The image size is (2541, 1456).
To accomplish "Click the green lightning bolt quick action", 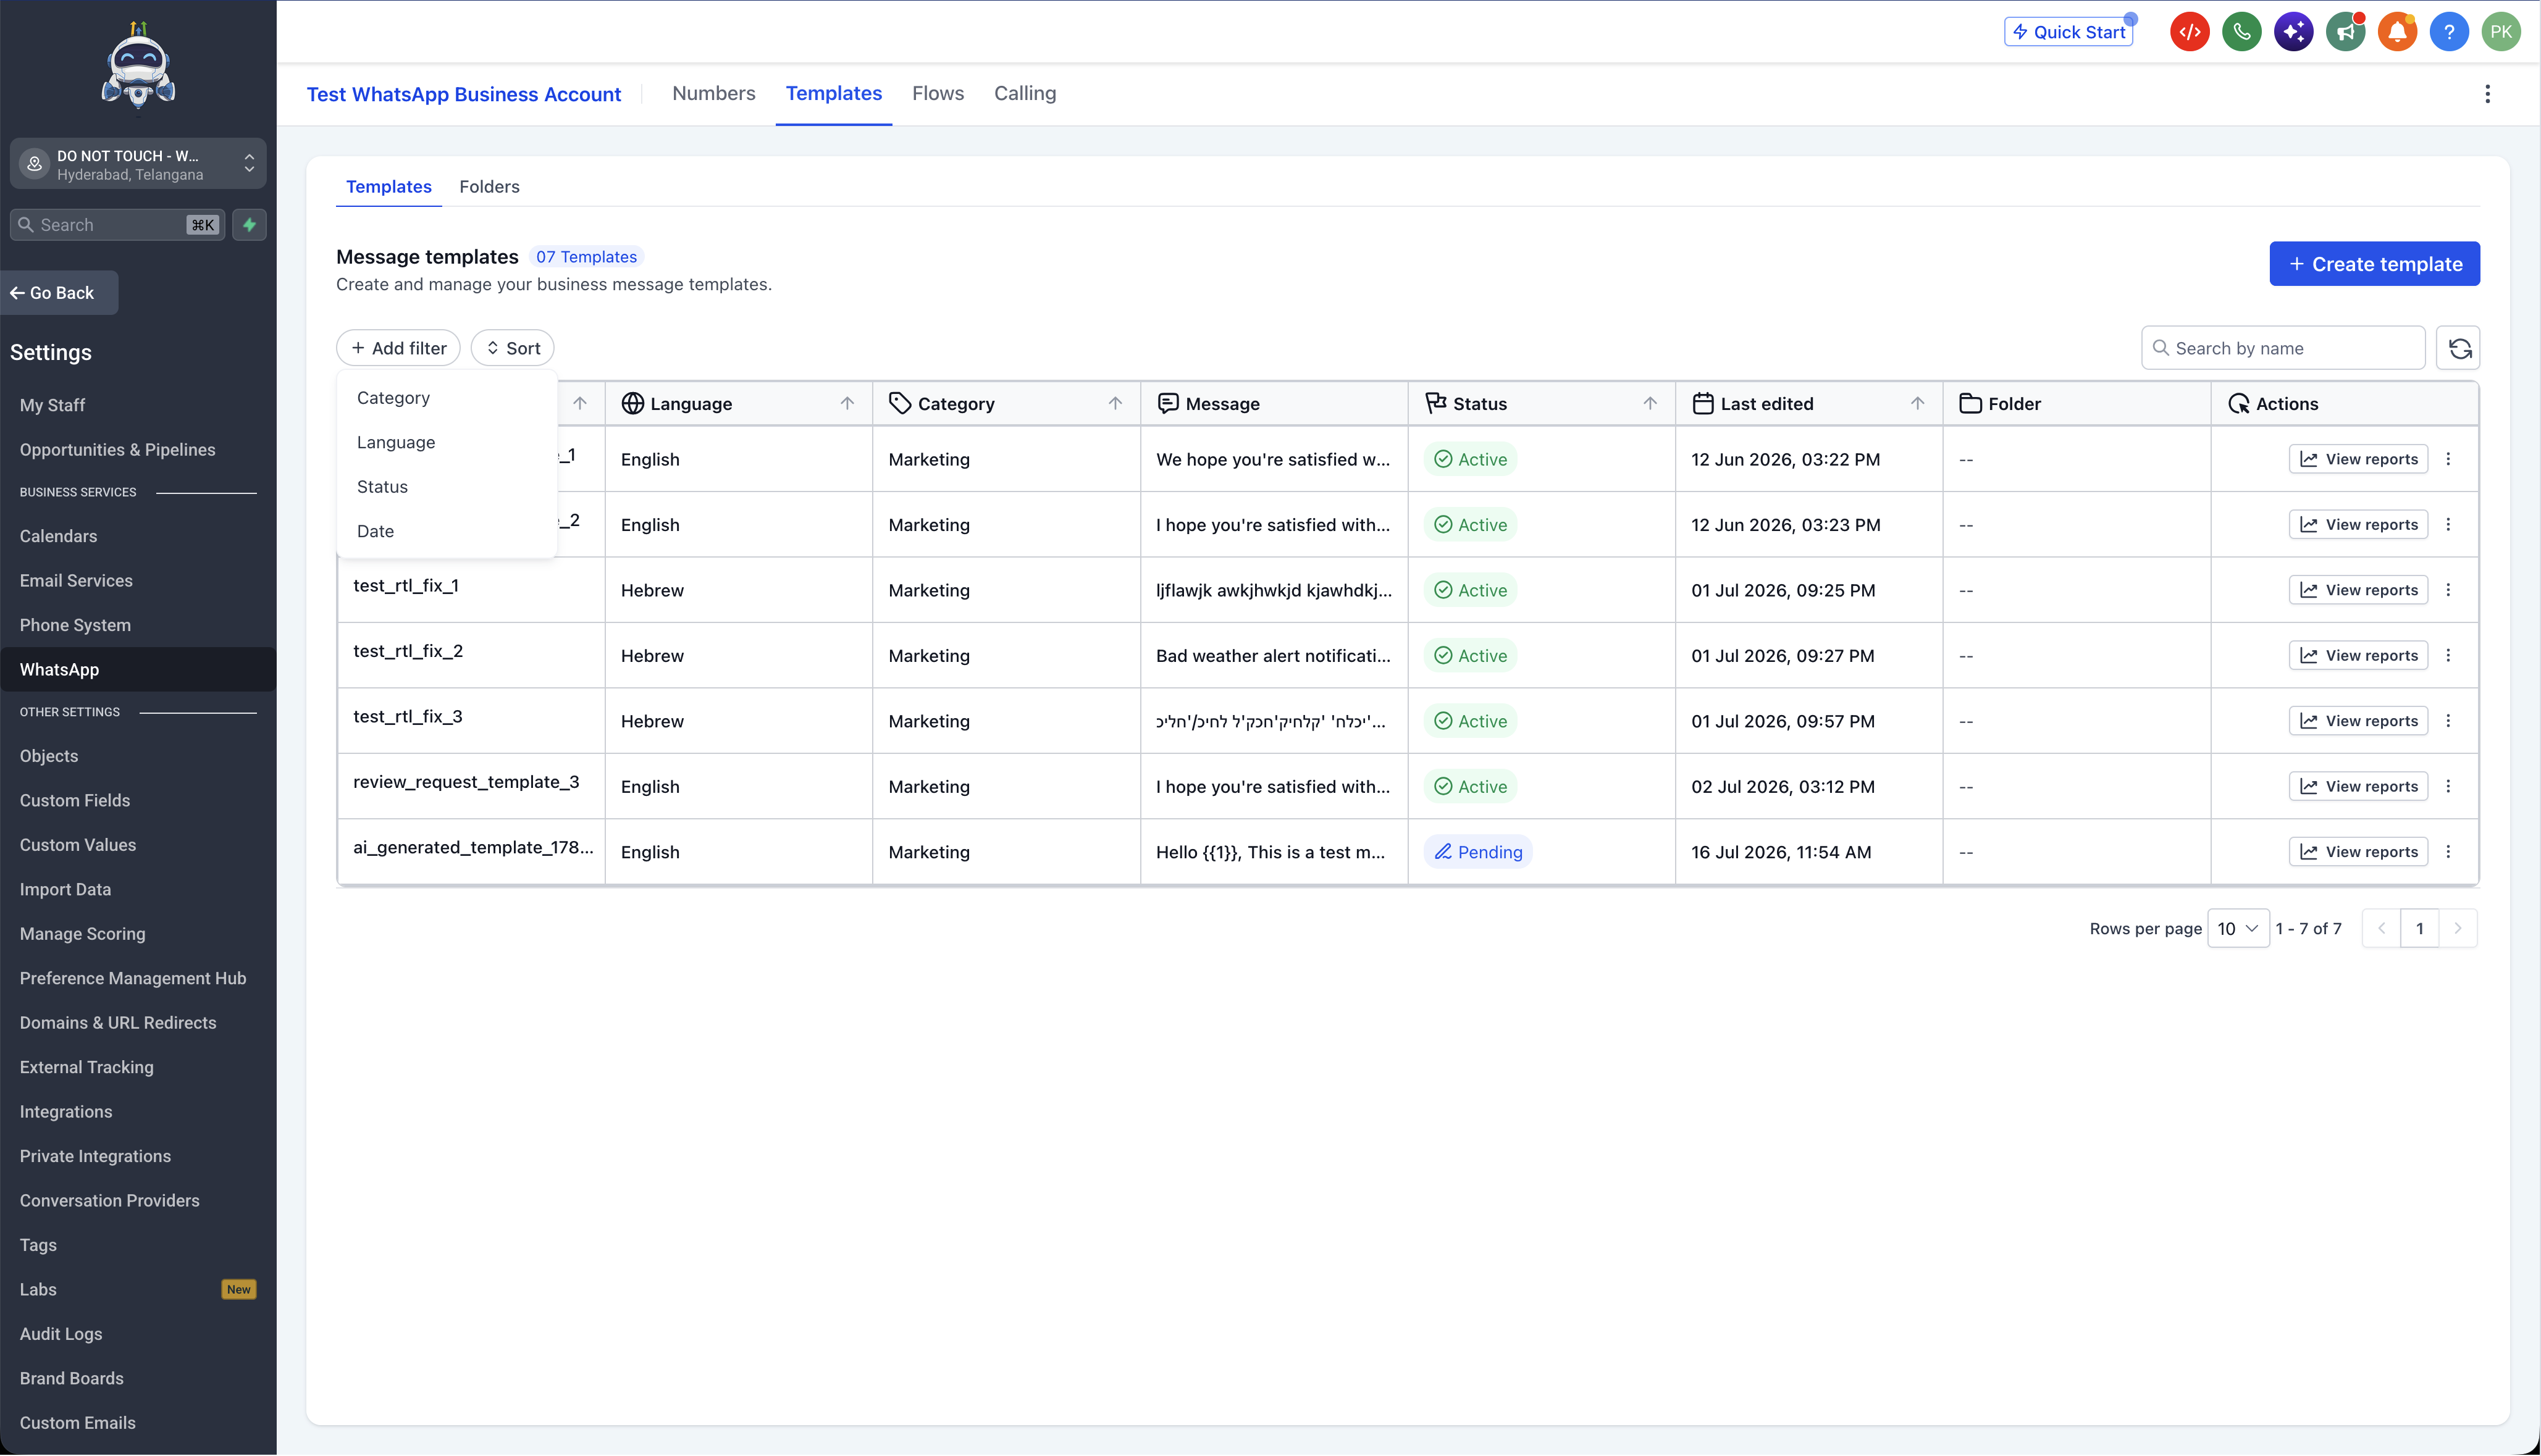I will point(250,225).
